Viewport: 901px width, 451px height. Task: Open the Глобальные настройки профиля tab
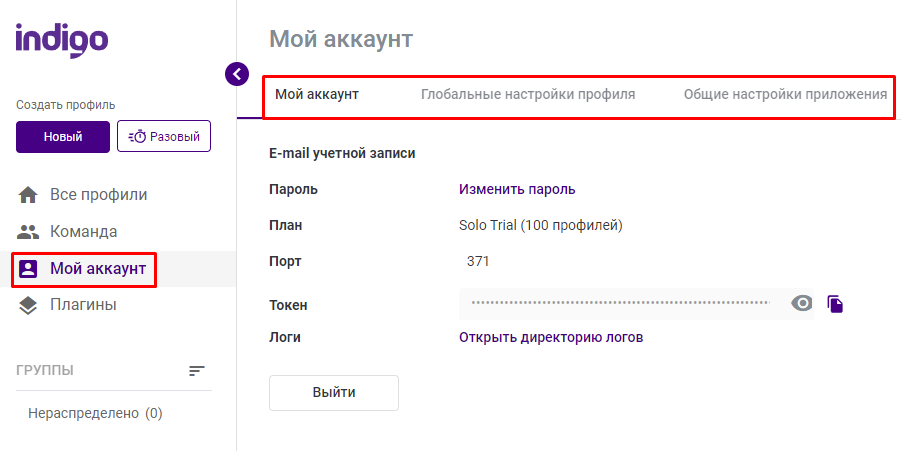tap(528, 94)
